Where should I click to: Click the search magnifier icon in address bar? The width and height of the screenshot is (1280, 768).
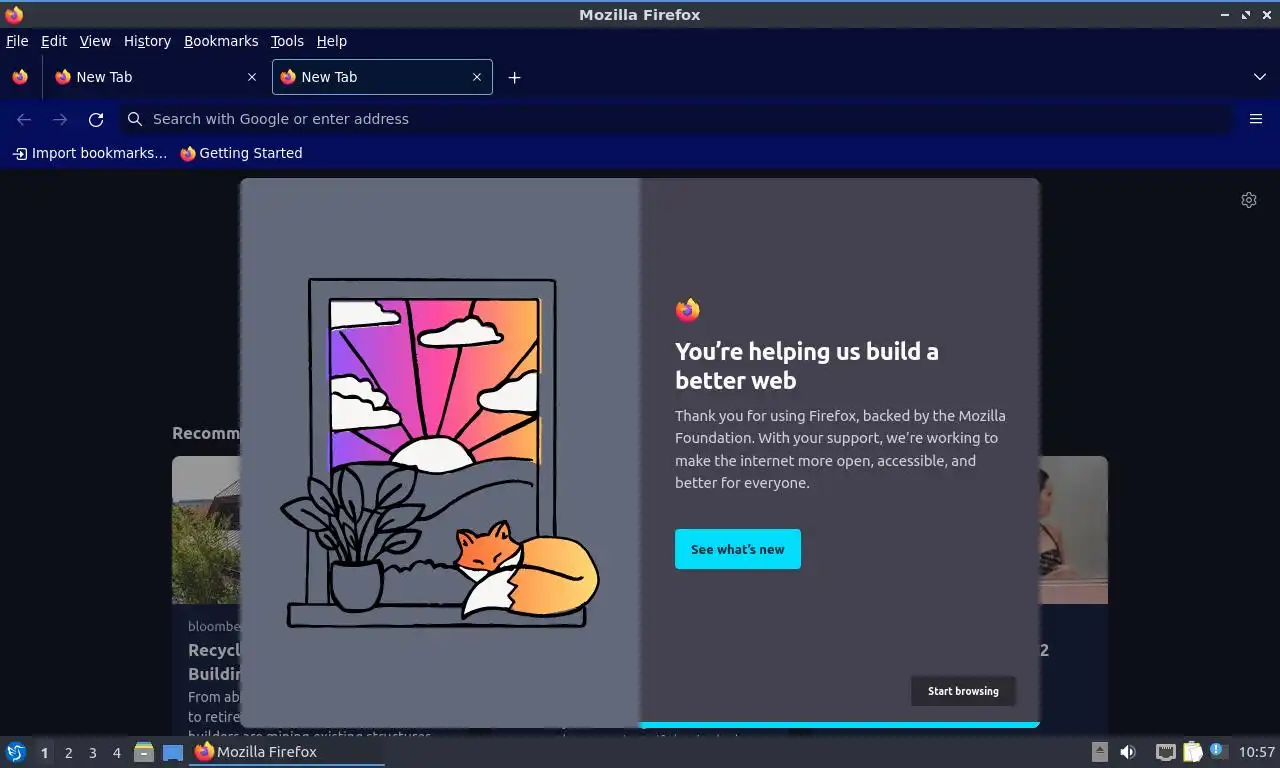click(135, 119)
